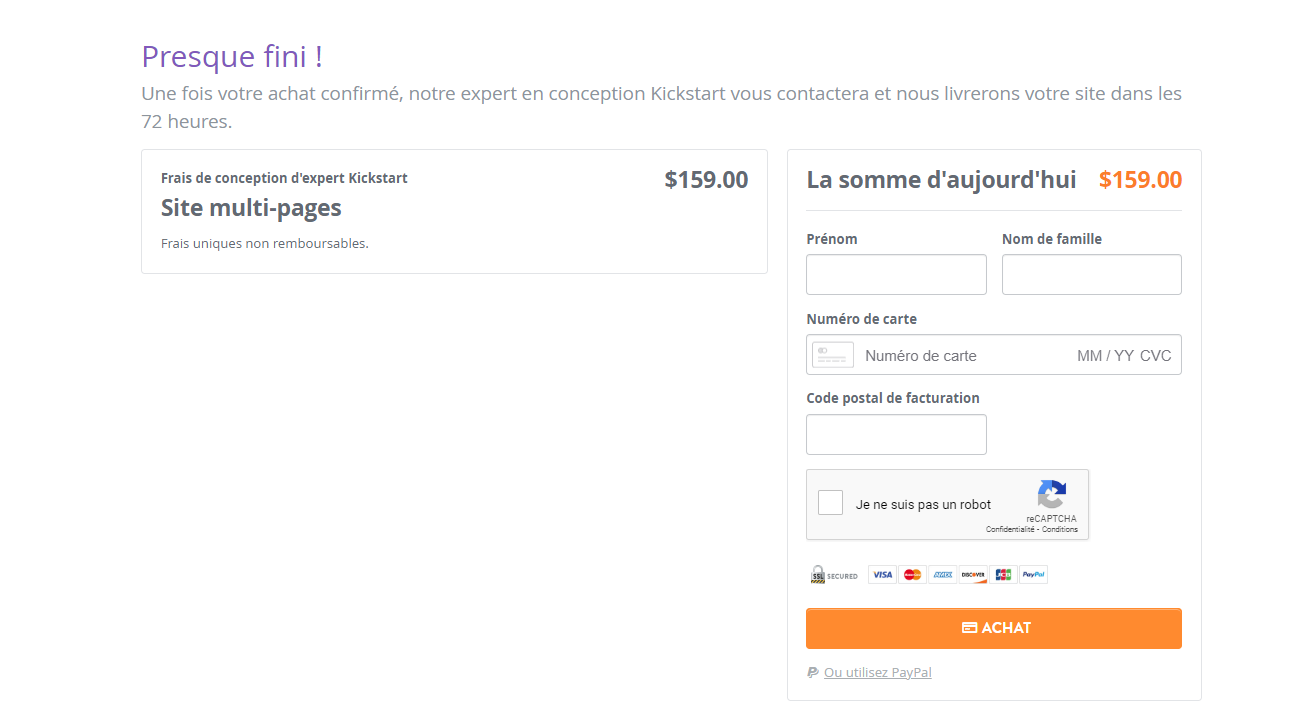Click the SSL Secured padlock badge
The image size is (1295, 727).
tap(833, 575)
